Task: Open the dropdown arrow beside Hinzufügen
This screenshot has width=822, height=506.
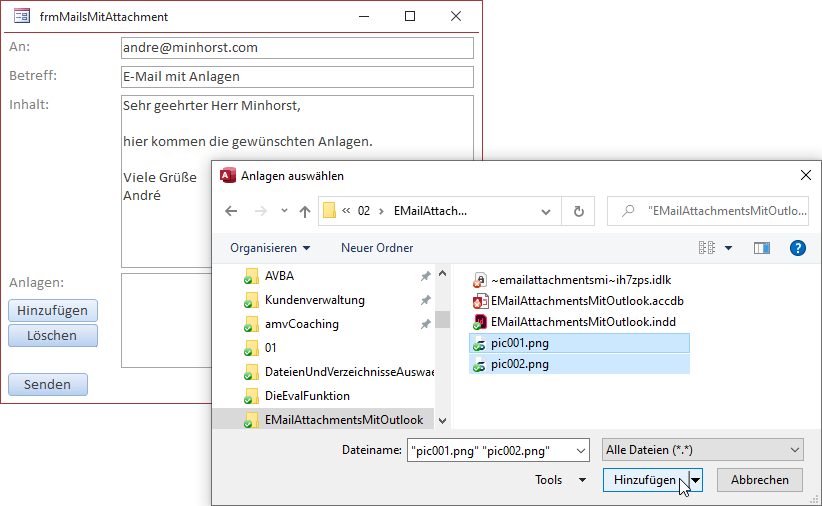Action: pyautogui.click(x=696, y=480)
